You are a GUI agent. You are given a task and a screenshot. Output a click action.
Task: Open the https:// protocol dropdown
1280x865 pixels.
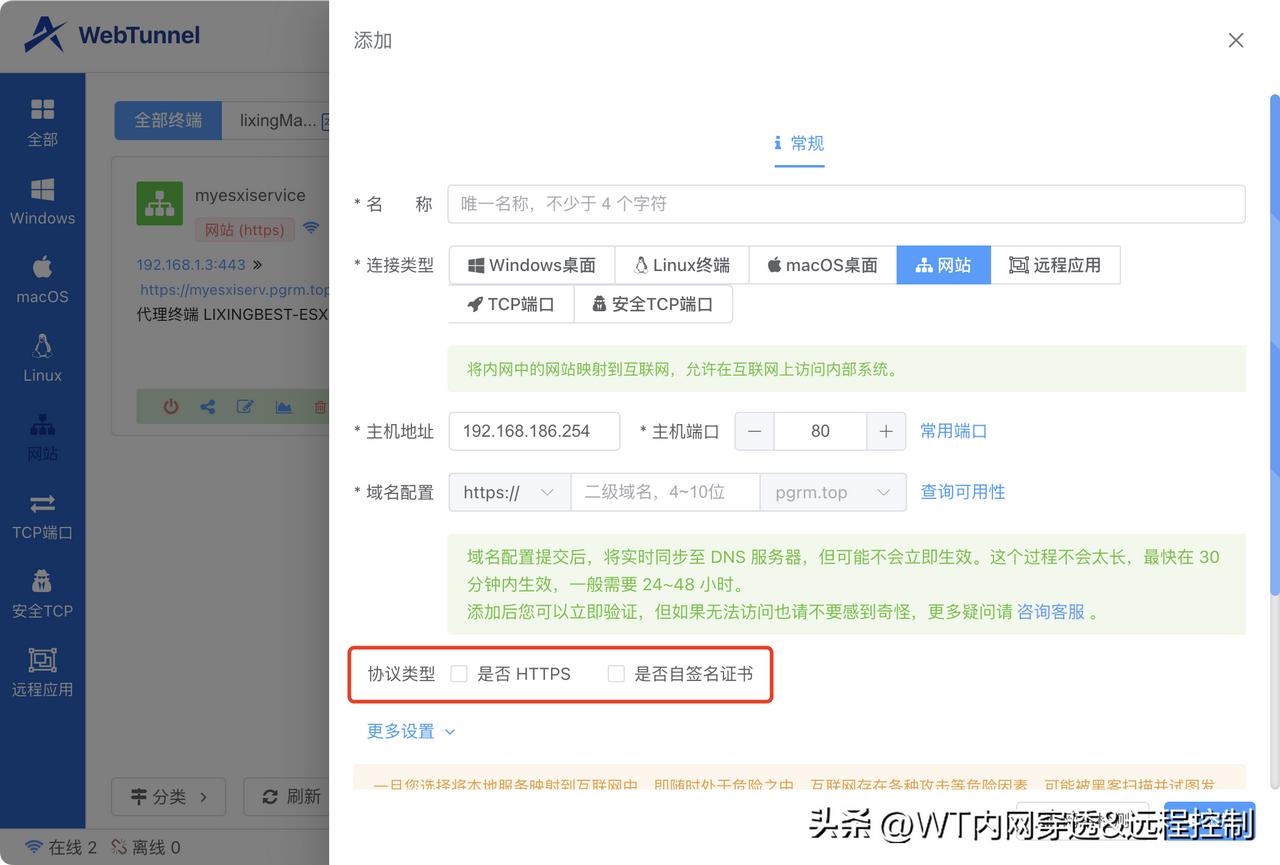coord(508,492)
